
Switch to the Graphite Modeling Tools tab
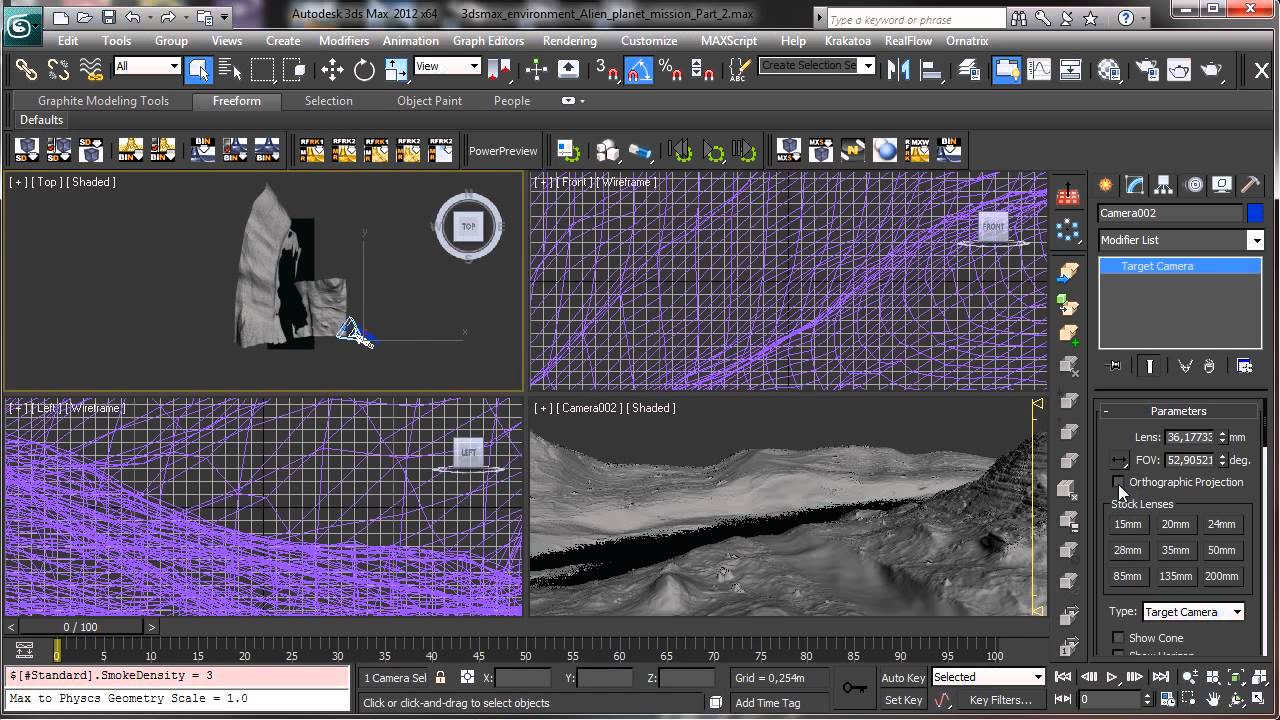[x=103, y=101]
